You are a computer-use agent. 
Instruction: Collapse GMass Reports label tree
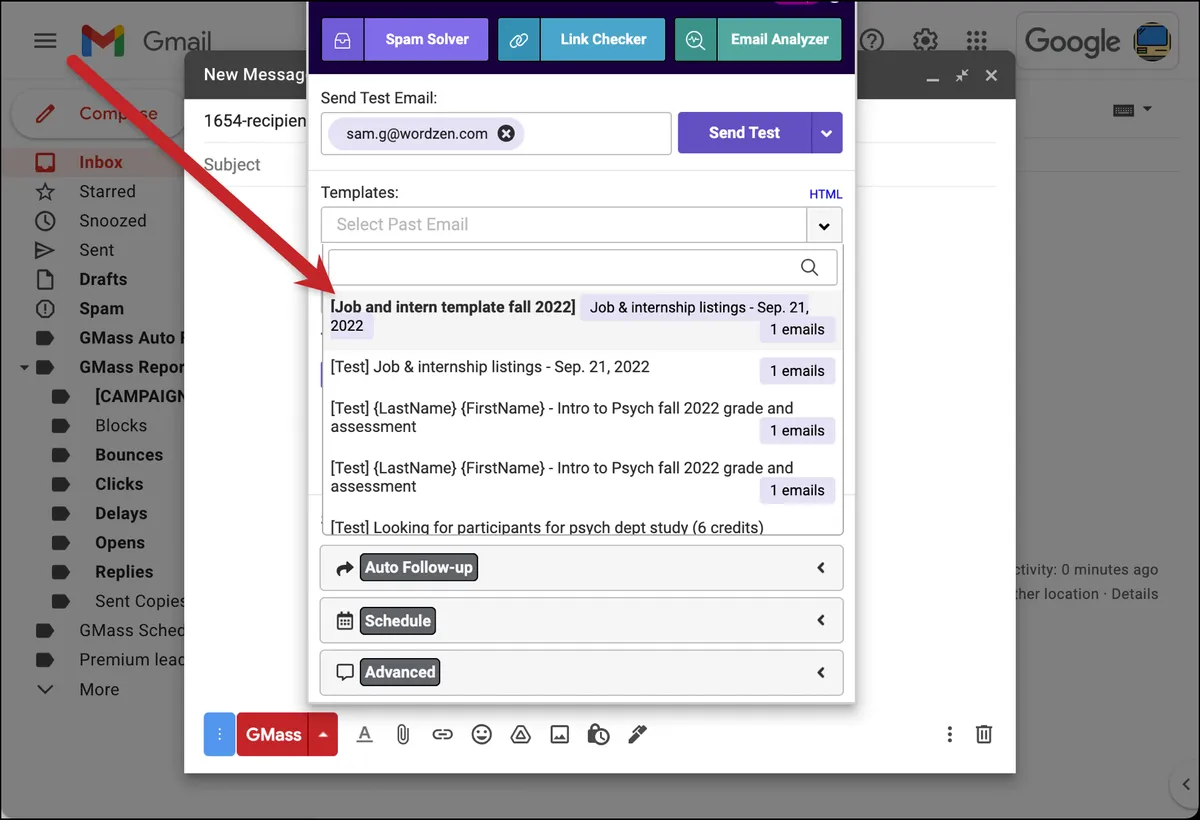[x=24, y=367]
